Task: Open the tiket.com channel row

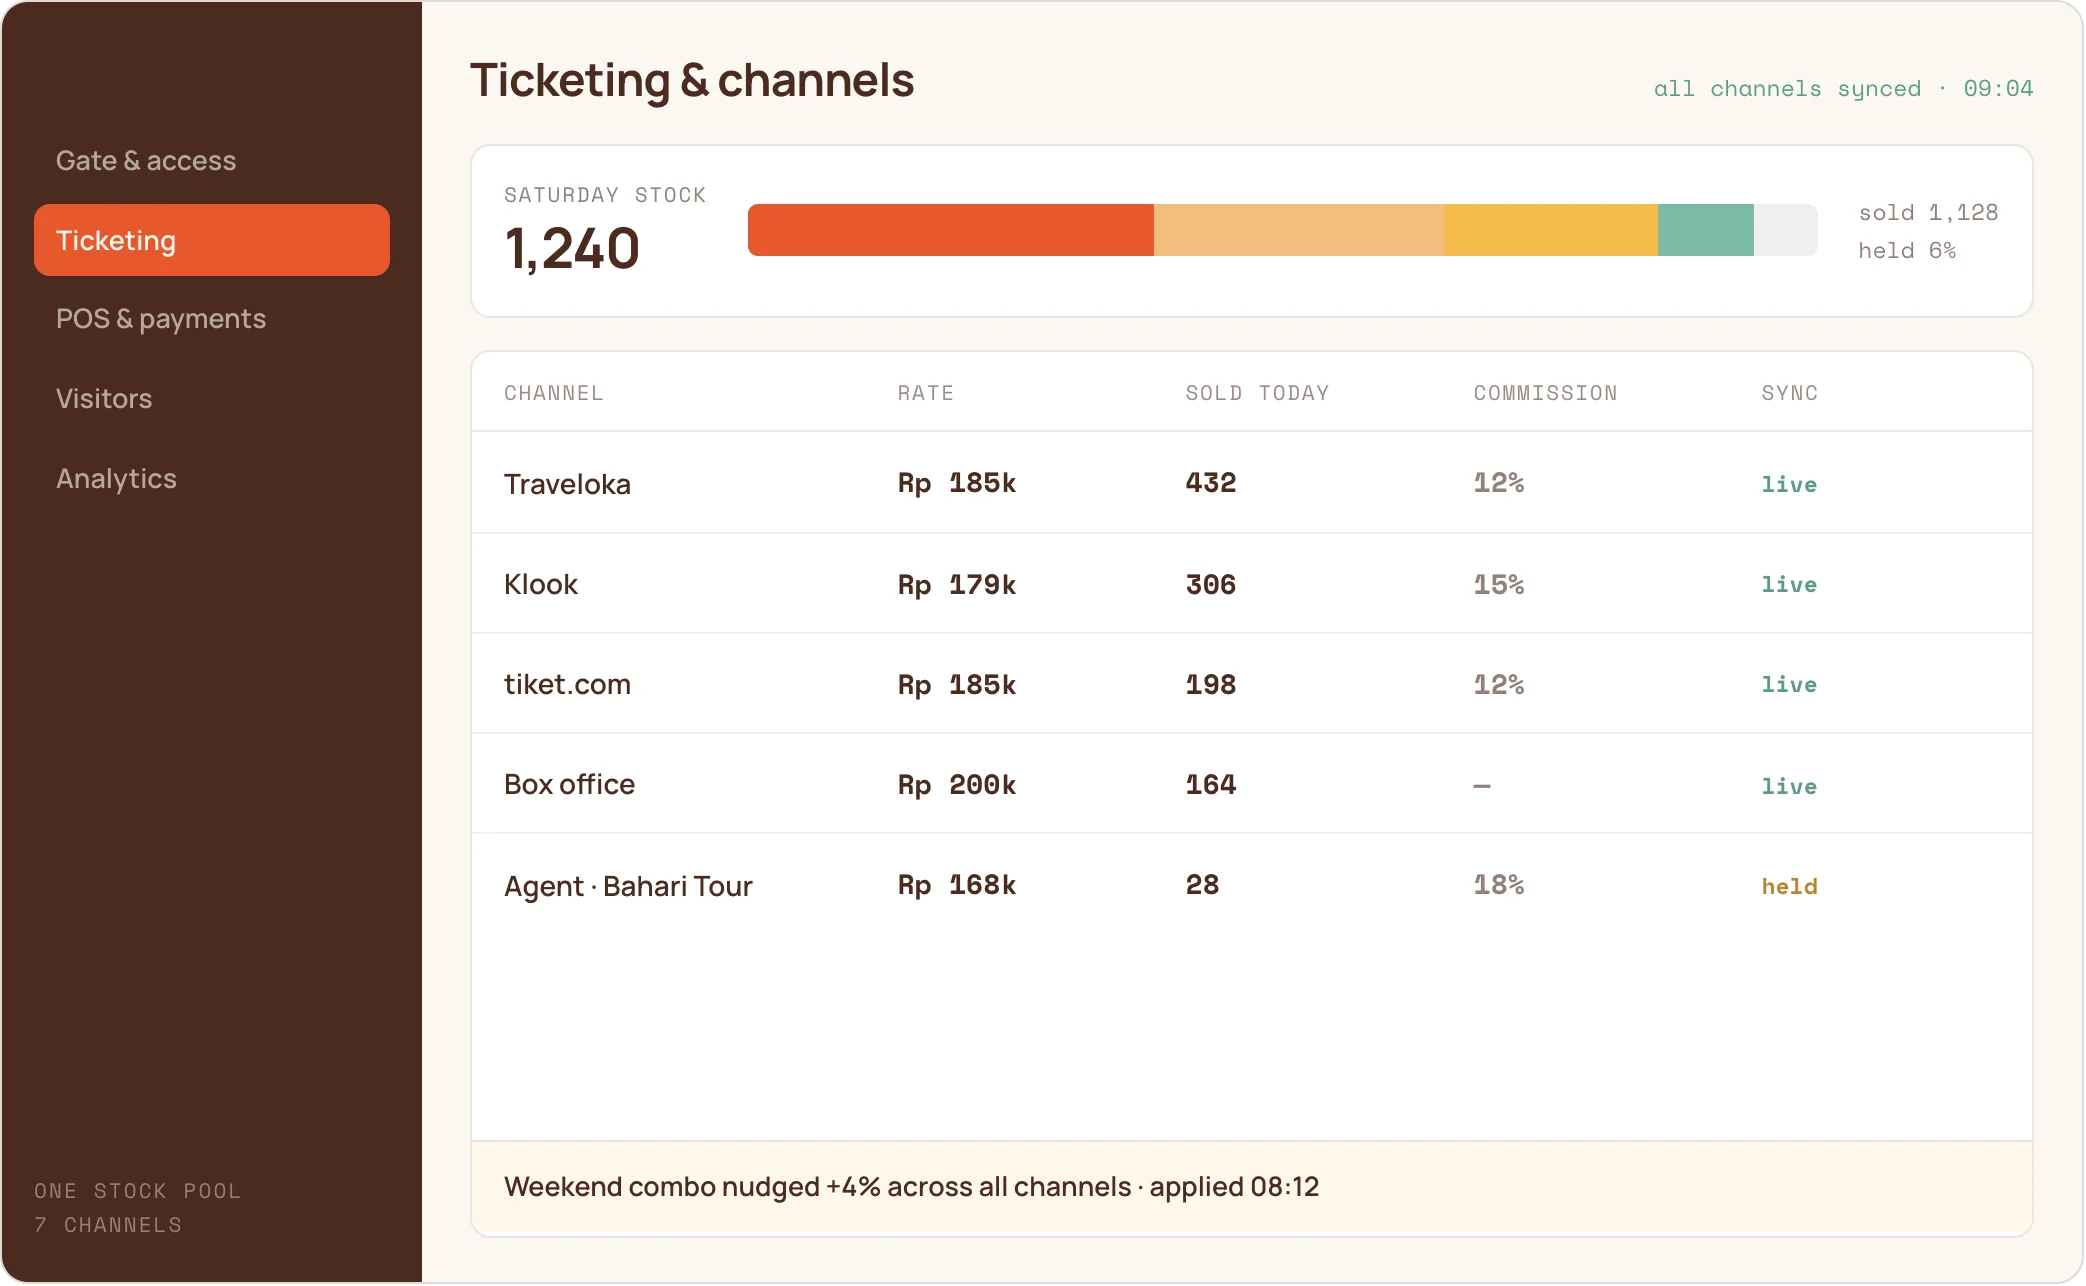Action: click(x=1252, y=684)
